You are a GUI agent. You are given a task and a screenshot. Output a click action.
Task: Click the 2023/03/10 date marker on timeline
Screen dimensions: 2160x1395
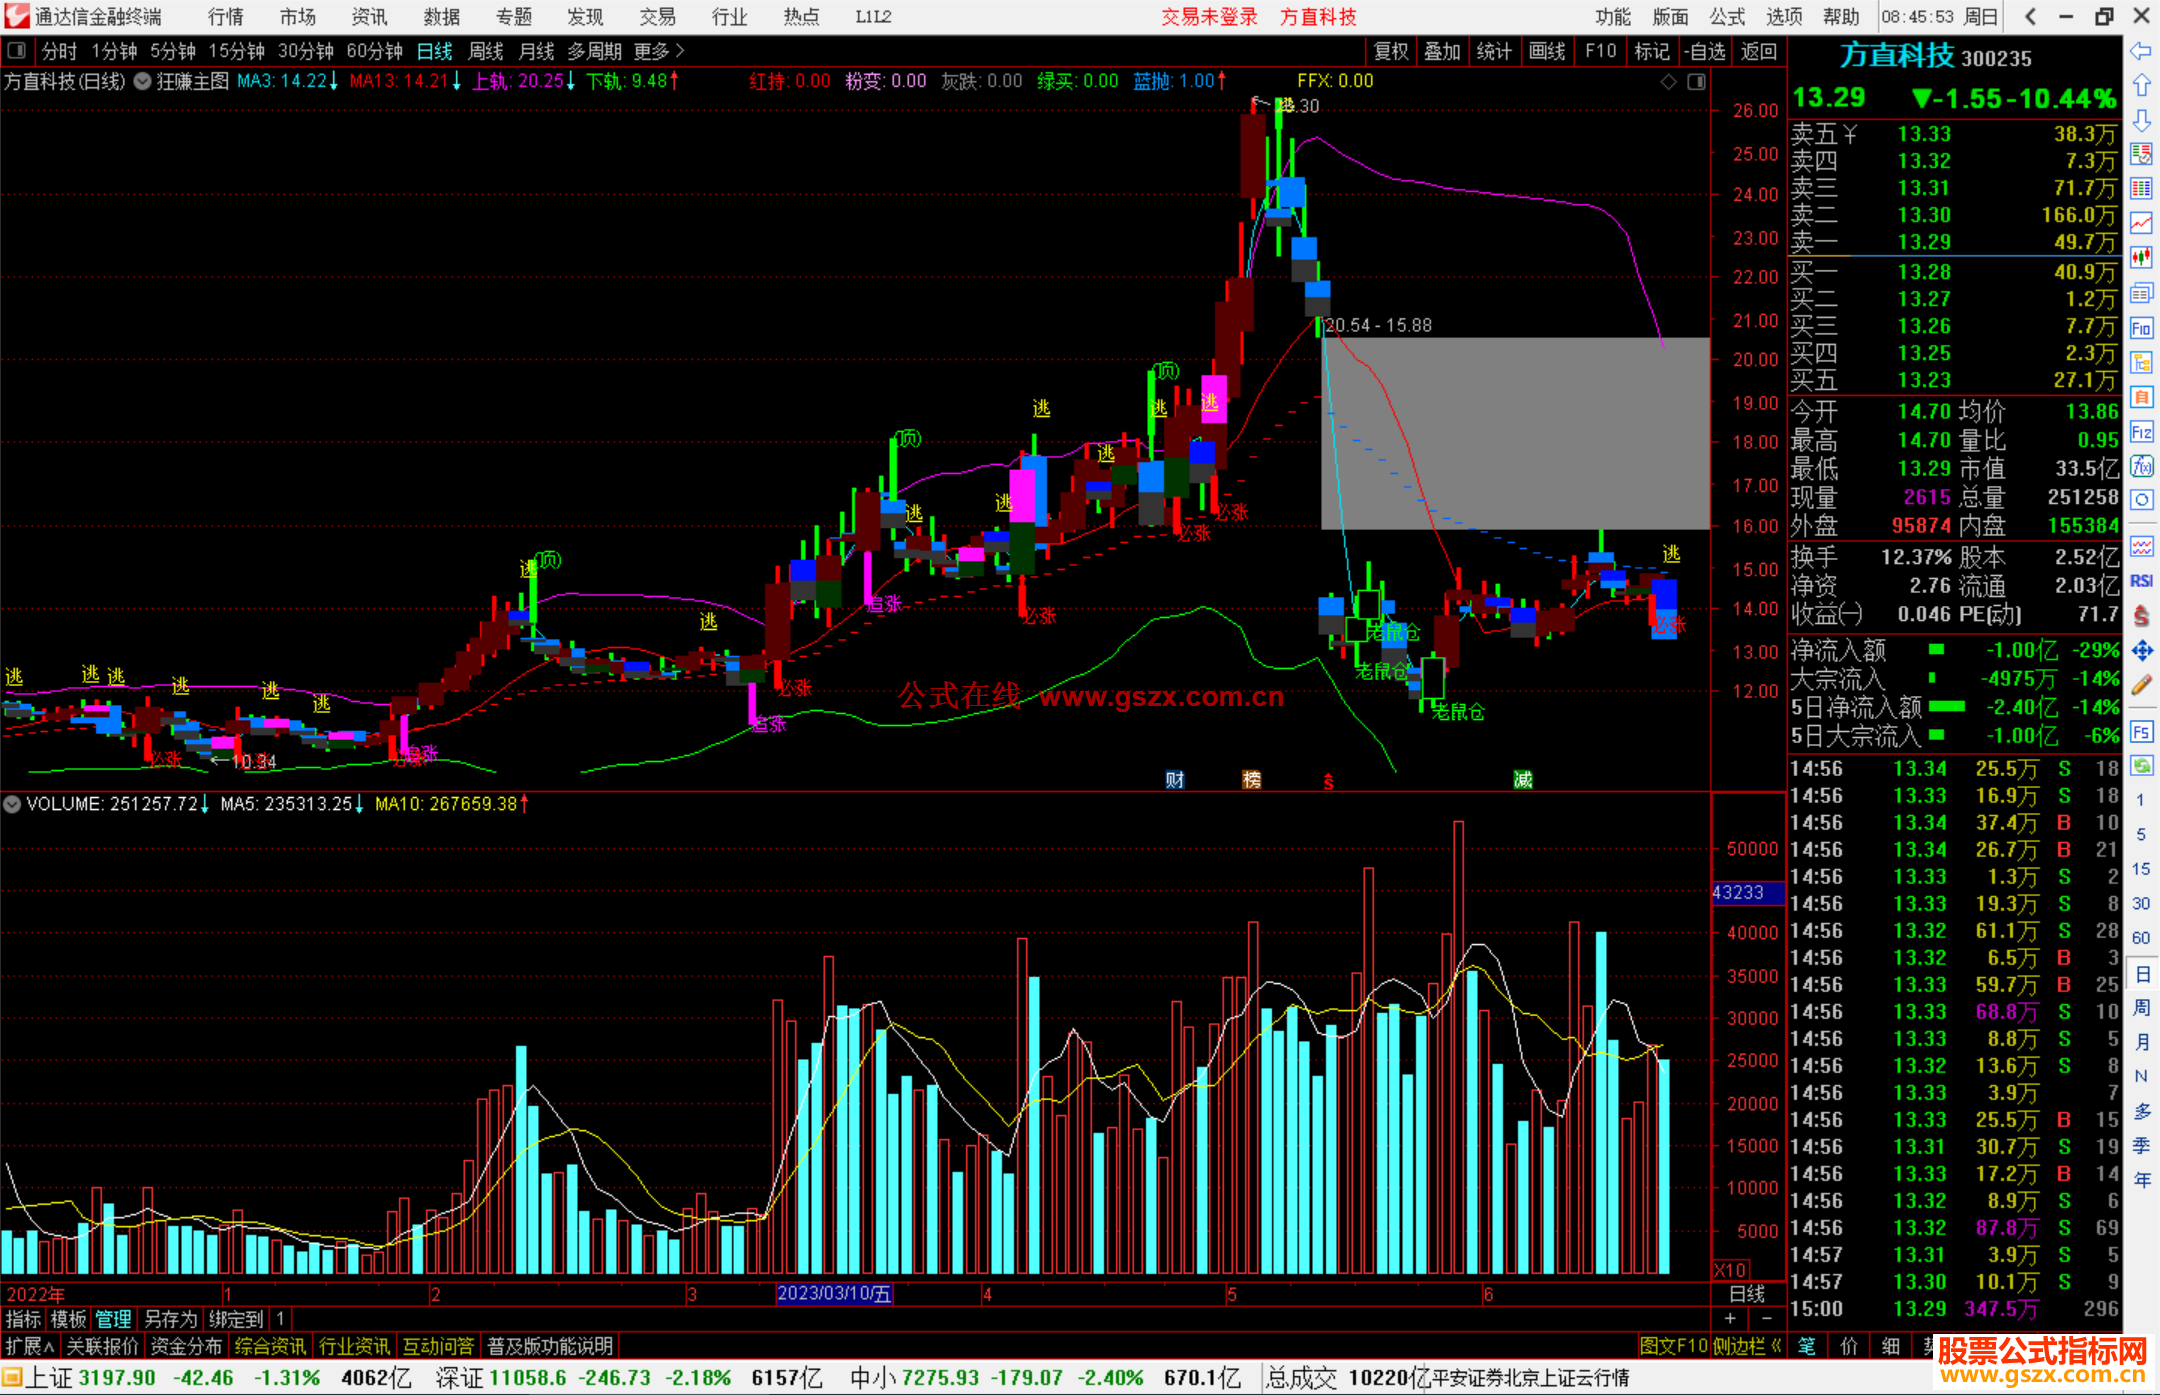tap(833, 1294)
